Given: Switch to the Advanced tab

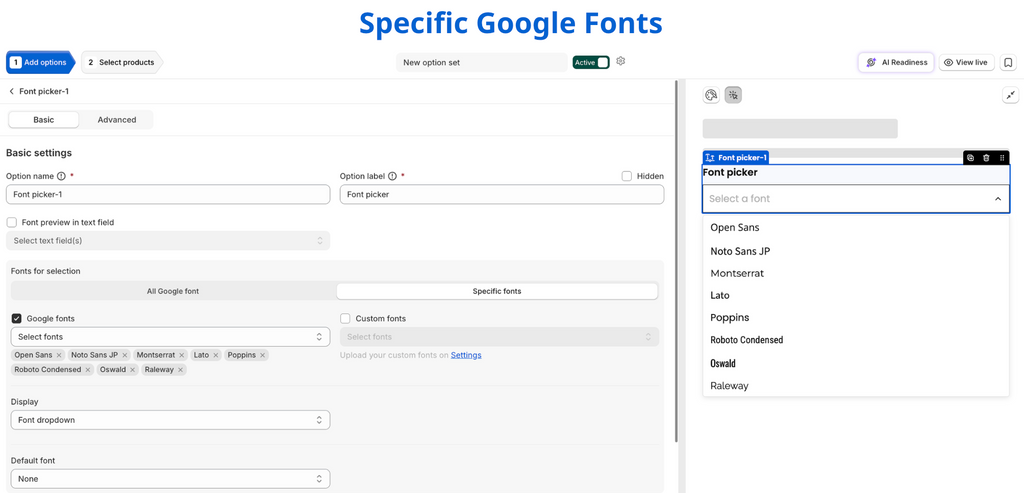Looking at the screenshot, I should coord(117,119).
